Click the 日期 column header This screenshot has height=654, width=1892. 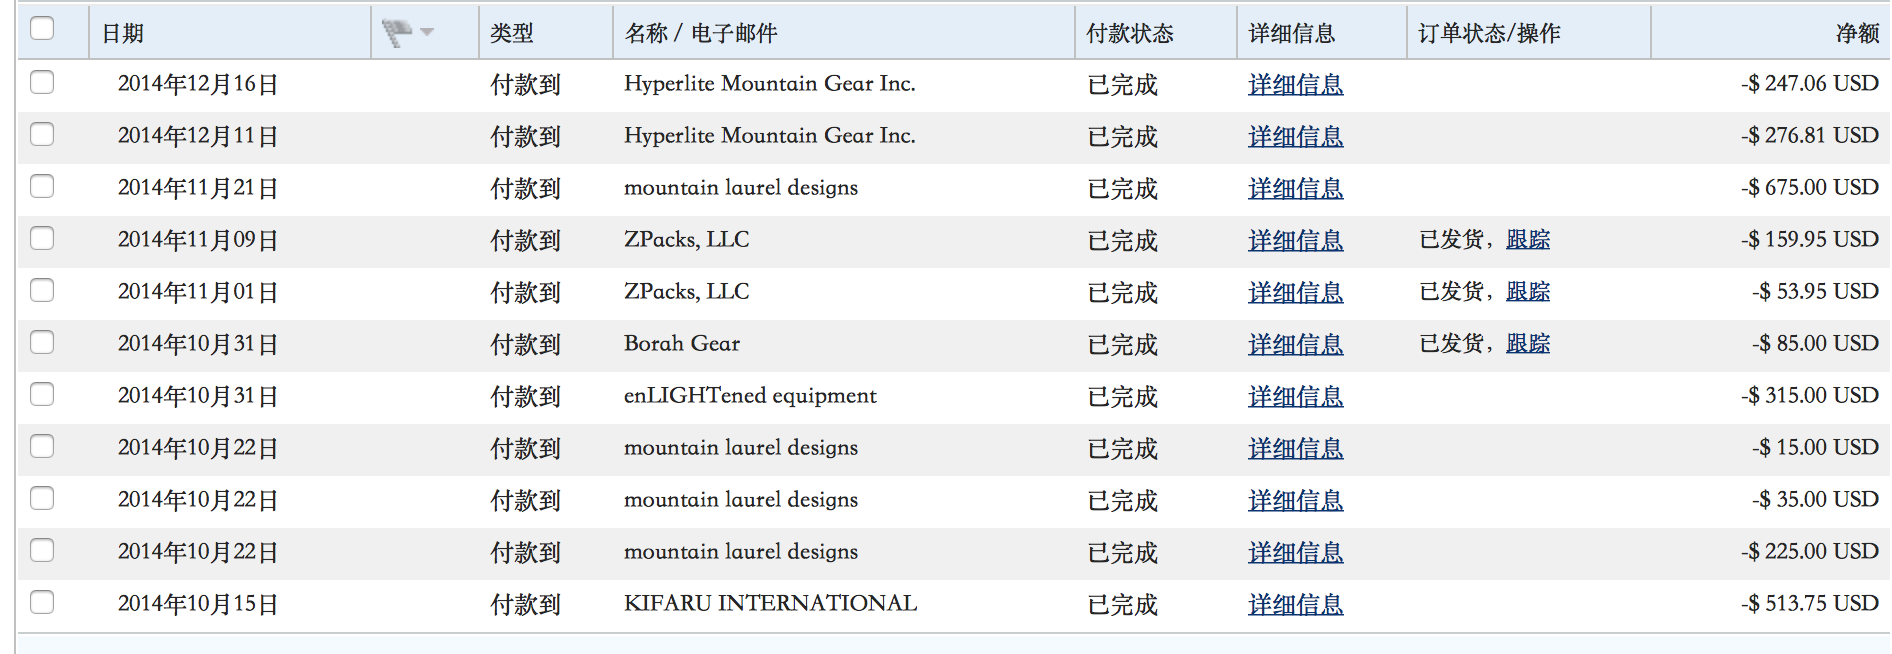pos(123,34)
